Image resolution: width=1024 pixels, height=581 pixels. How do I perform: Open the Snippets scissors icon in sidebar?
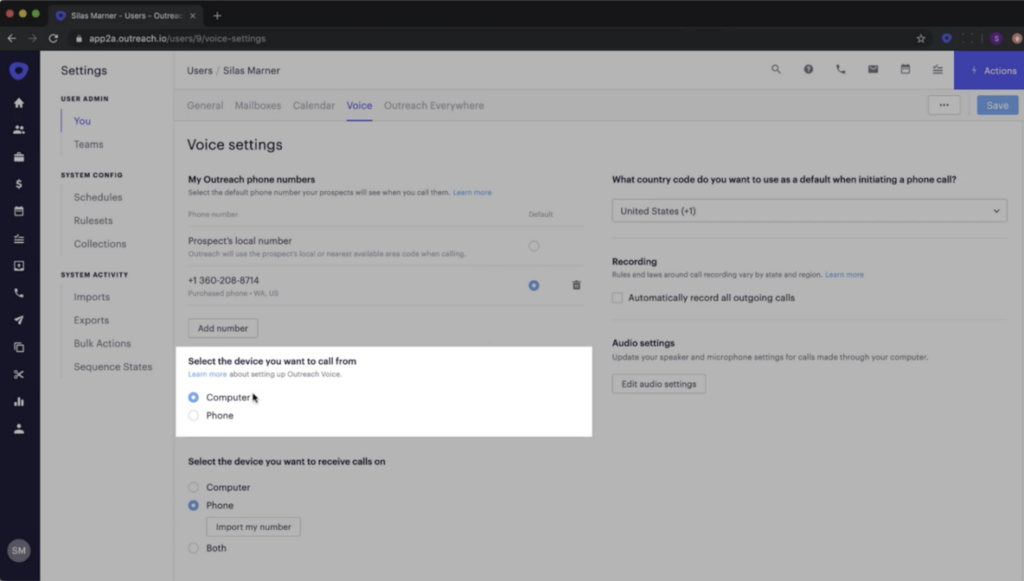coord(19,375)
